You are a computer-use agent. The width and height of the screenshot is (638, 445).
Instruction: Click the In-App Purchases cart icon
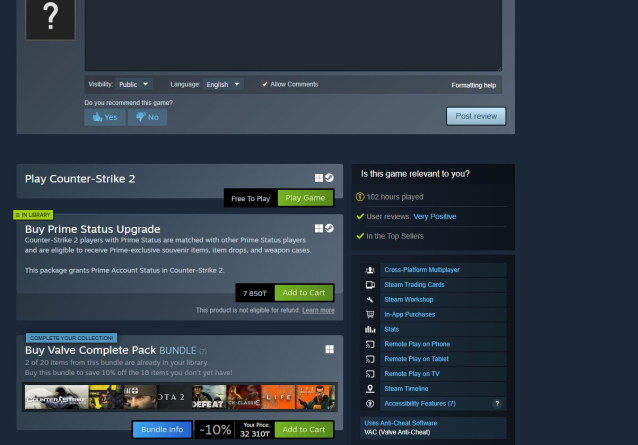coord(370,315)
